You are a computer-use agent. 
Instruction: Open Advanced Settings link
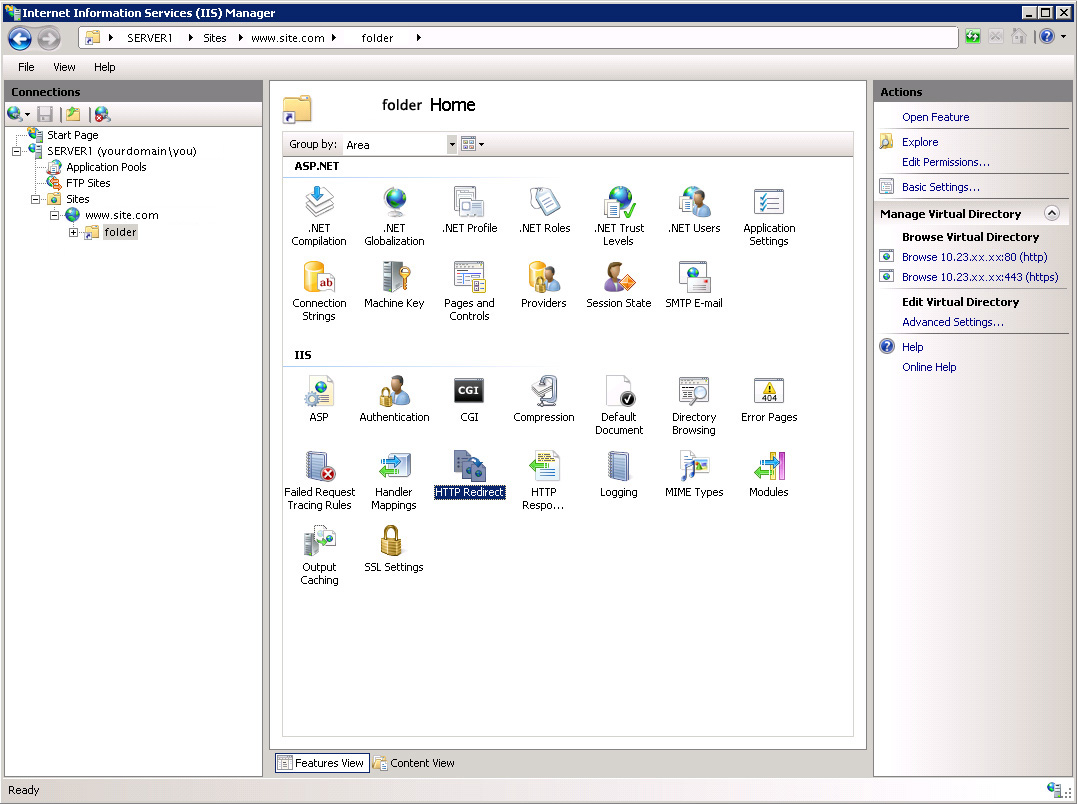953,322
